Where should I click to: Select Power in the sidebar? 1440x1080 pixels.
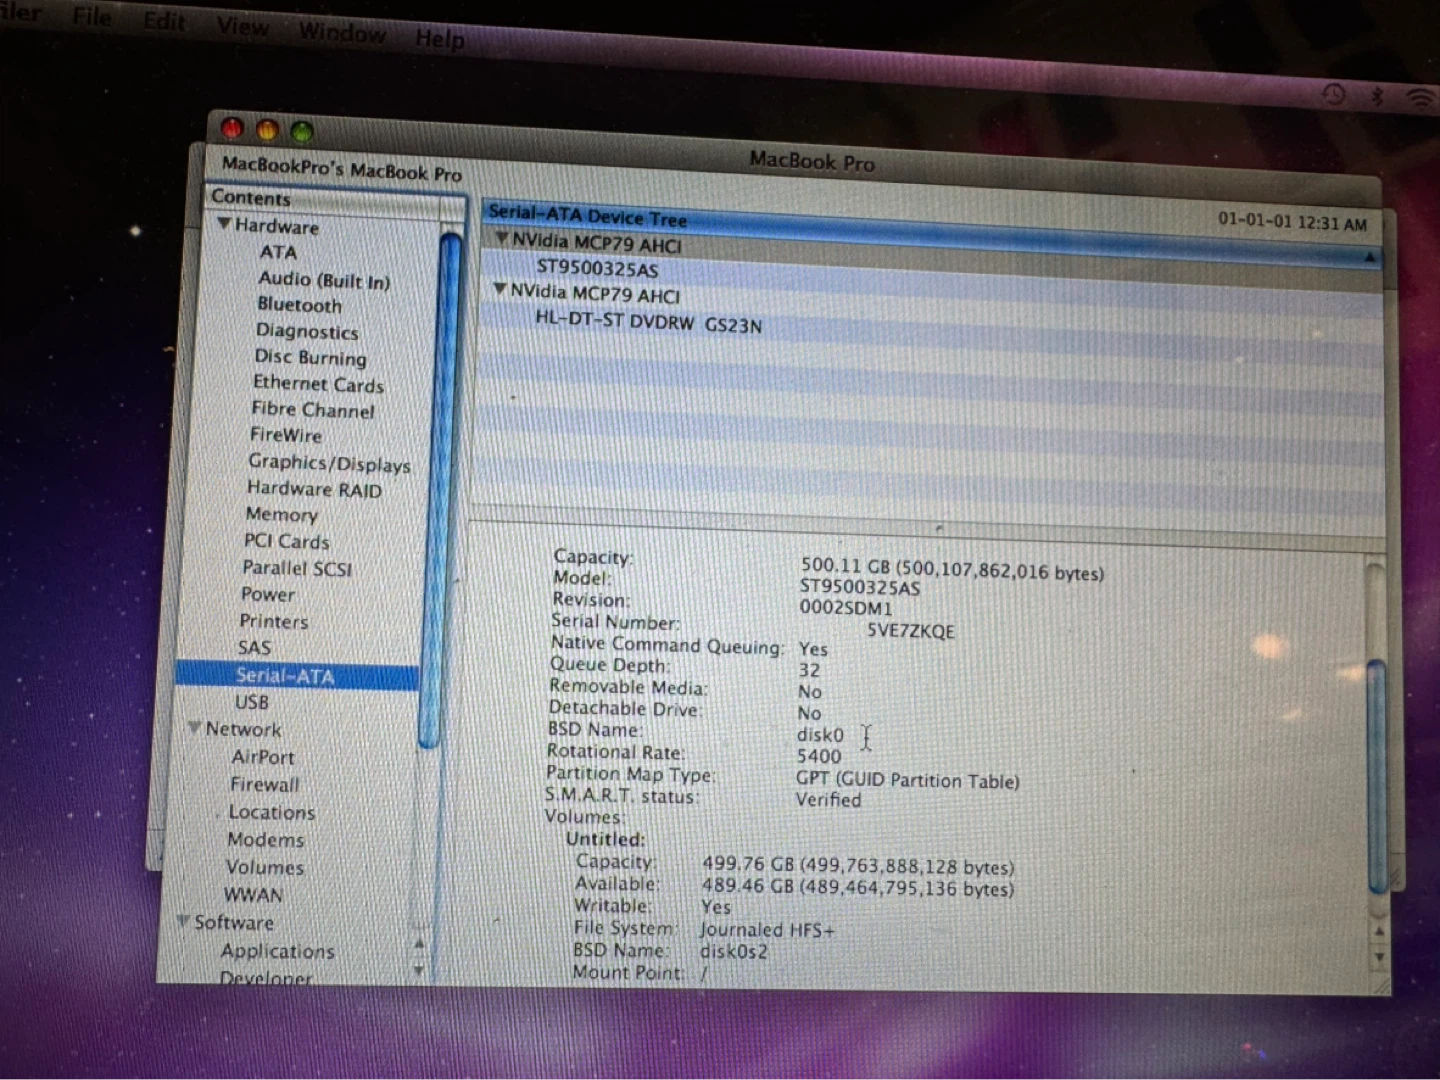click(x=268, y=594)
